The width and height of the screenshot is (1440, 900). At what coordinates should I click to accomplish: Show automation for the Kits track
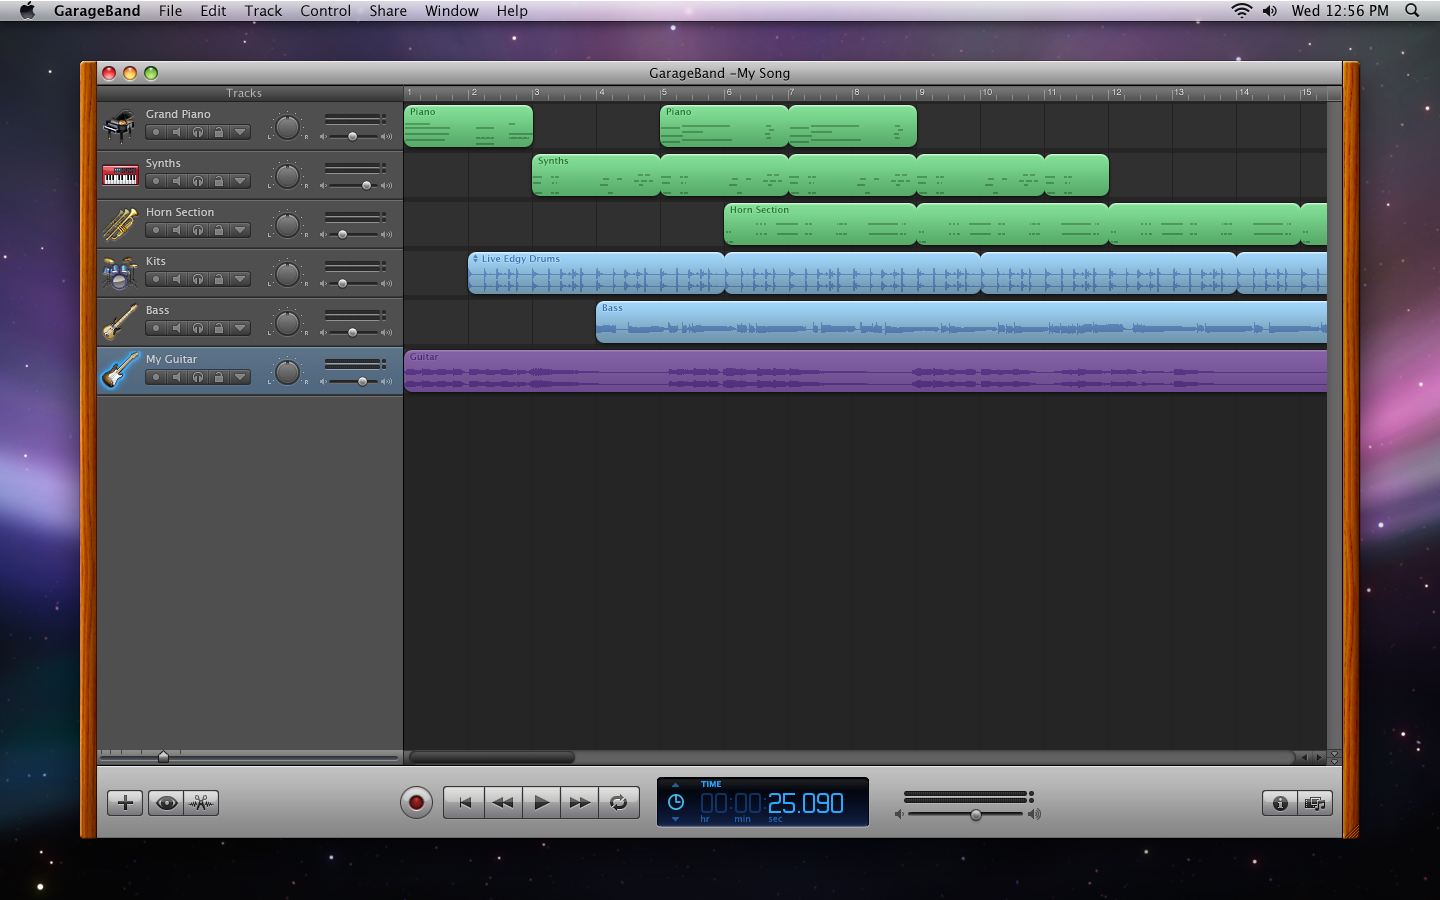tap(240, 279)
